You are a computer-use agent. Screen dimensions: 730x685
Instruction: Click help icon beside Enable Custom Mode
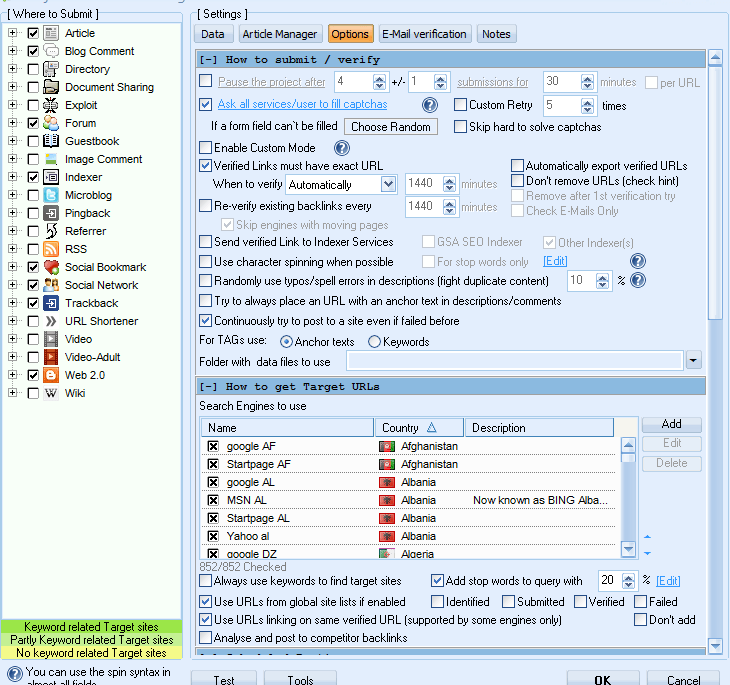pyautogui.click(x=341, y=148)
